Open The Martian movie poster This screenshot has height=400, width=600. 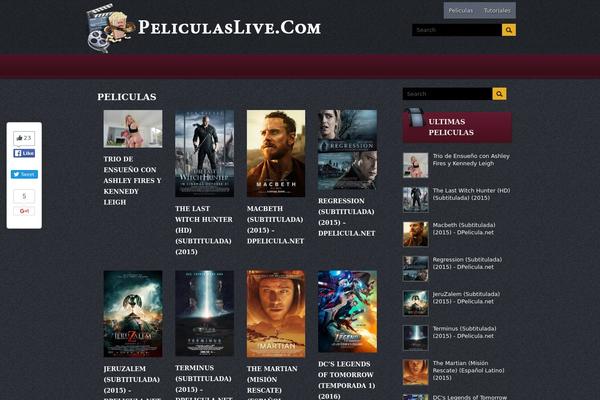pos(276,314)
